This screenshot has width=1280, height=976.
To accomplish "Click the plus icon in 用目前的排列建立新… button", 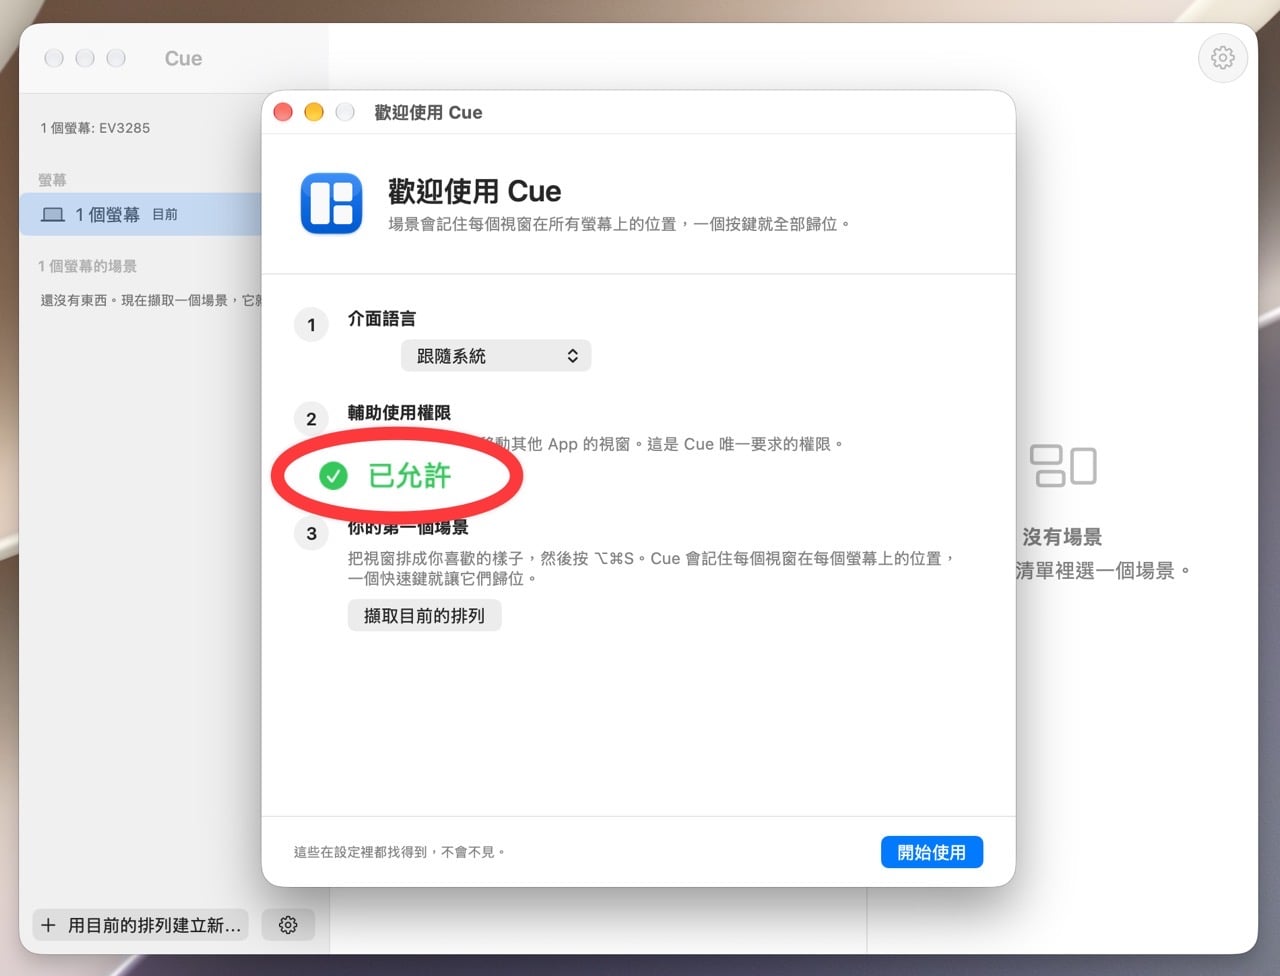I will [x=48, y=925].
